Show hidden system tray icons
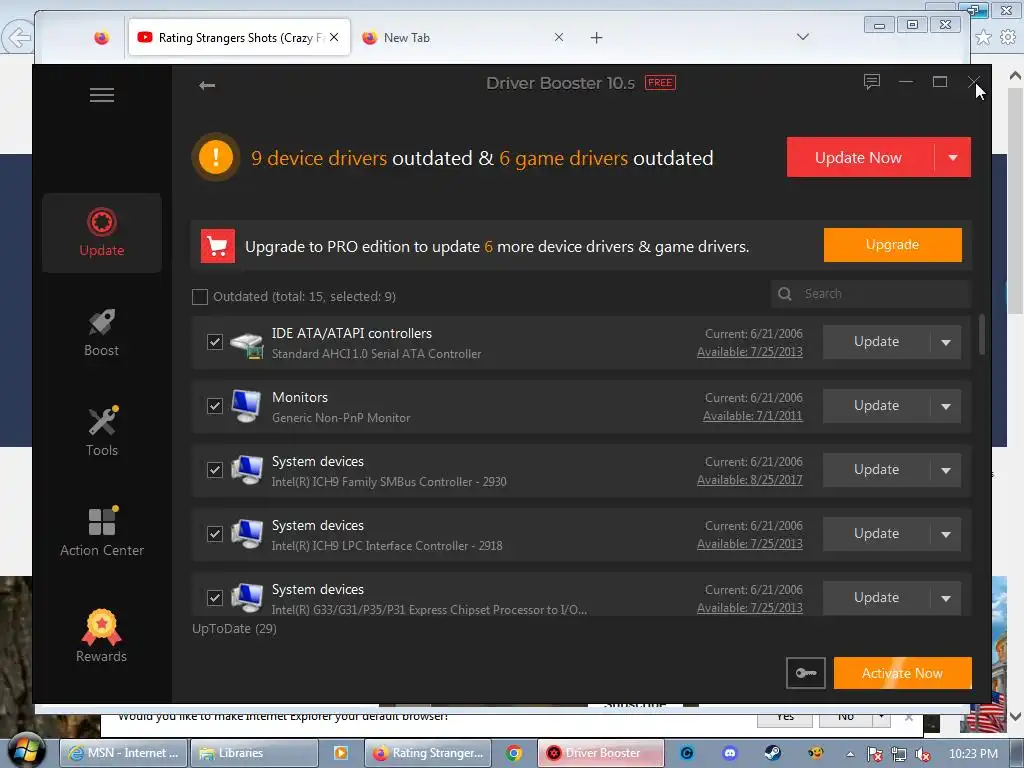The image size is (1024, 768). tap(850, 754)
